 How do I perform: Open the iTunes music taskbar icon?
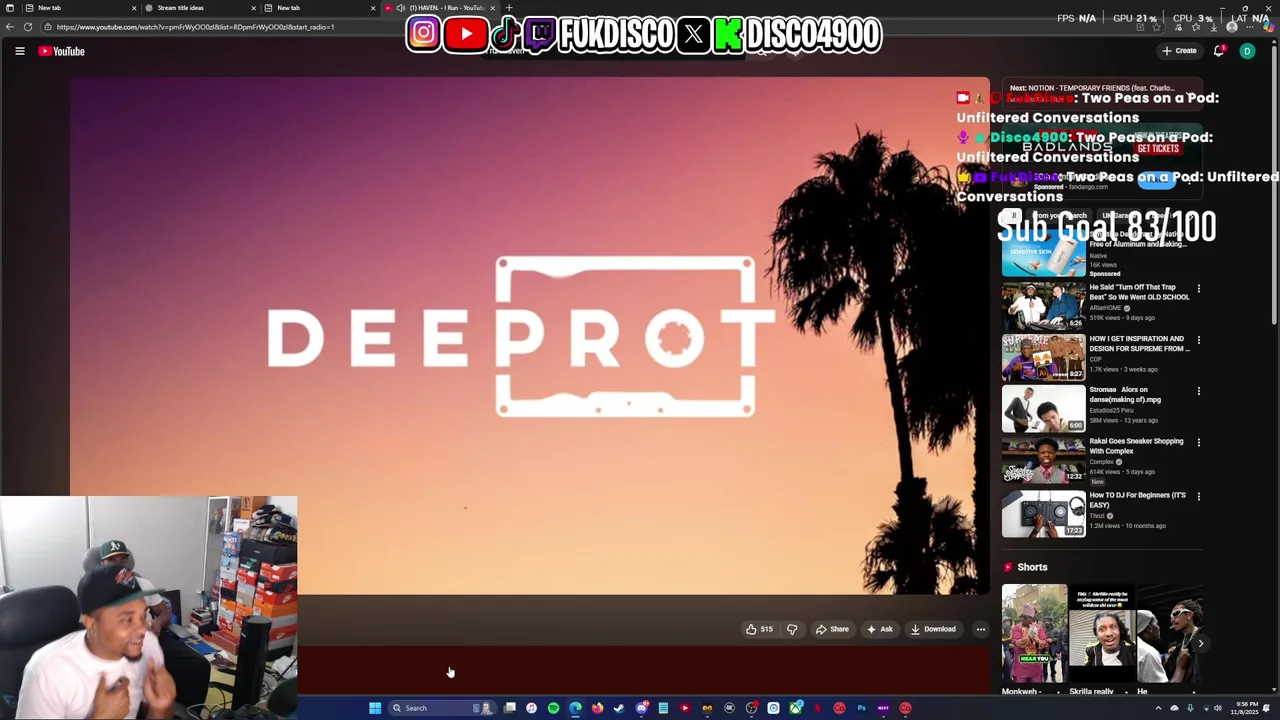point(531,708)
